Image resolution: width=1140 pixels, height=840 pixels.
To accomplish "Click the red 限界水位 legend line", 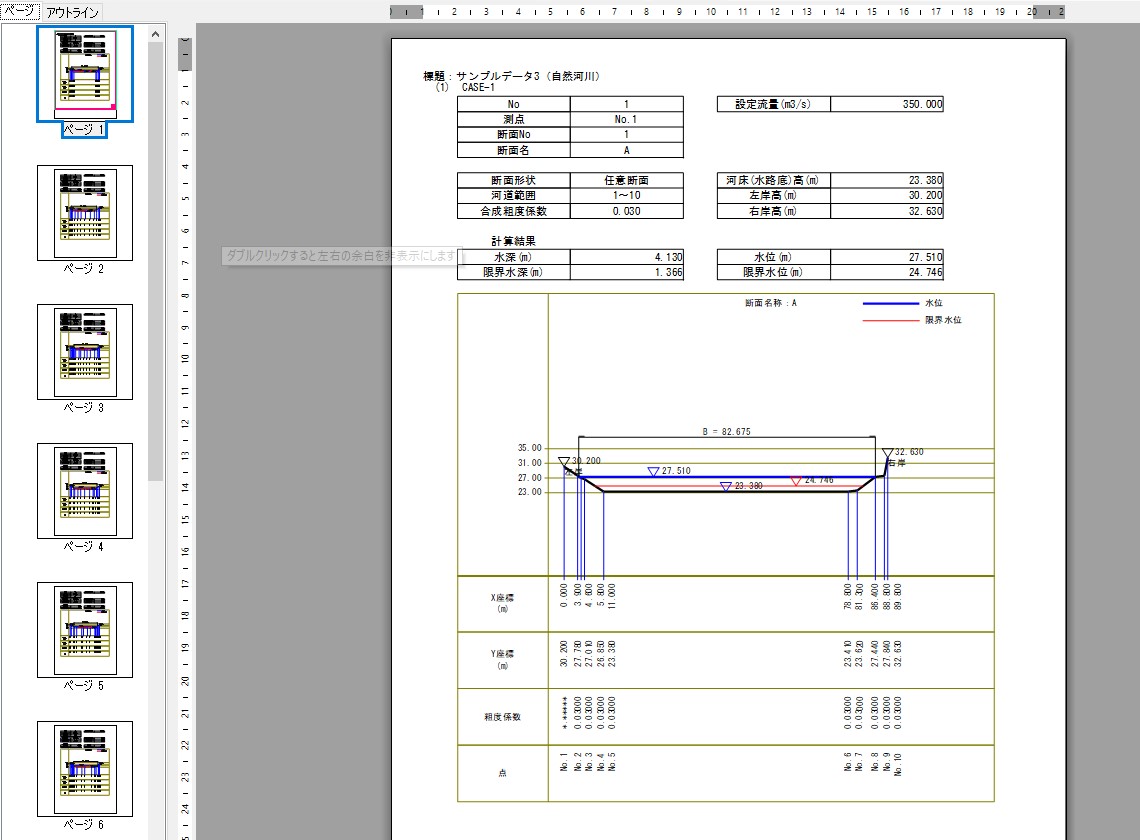I will tap(890, 320).
